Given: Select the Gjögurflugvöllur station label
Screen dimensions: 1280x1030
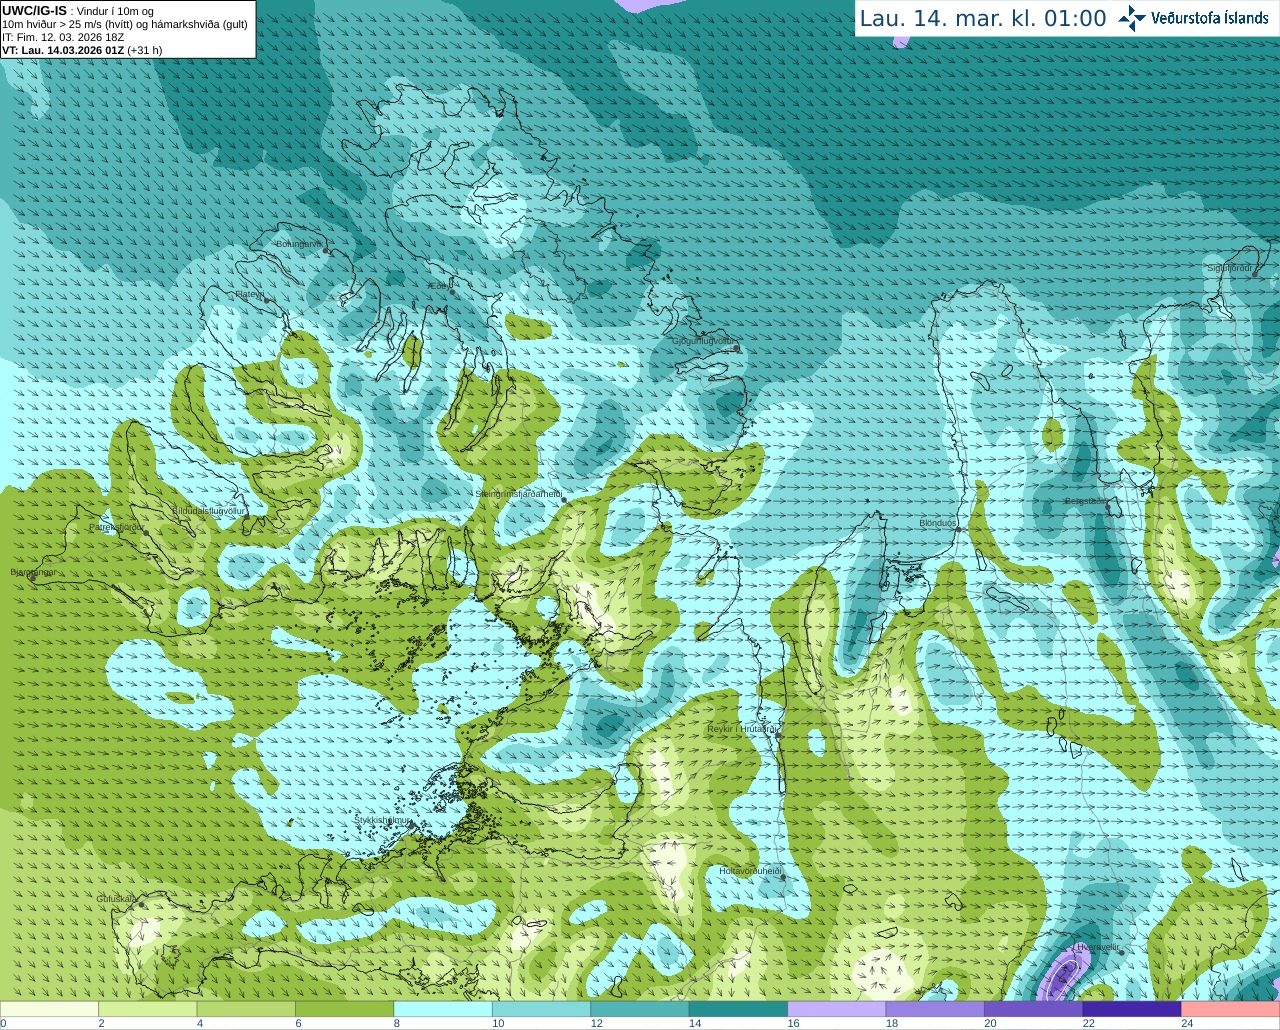Looking at the screenshot, I should 704,341.
